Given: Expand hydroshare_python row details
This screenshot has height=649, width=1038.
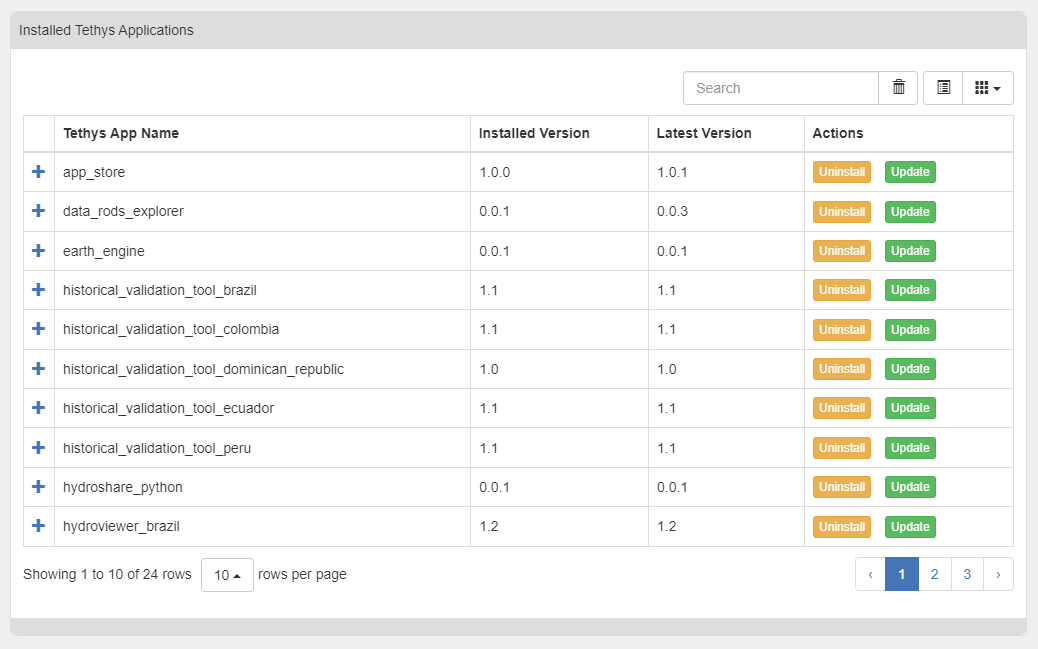Looking at the screenshot, I should (38, 486).
